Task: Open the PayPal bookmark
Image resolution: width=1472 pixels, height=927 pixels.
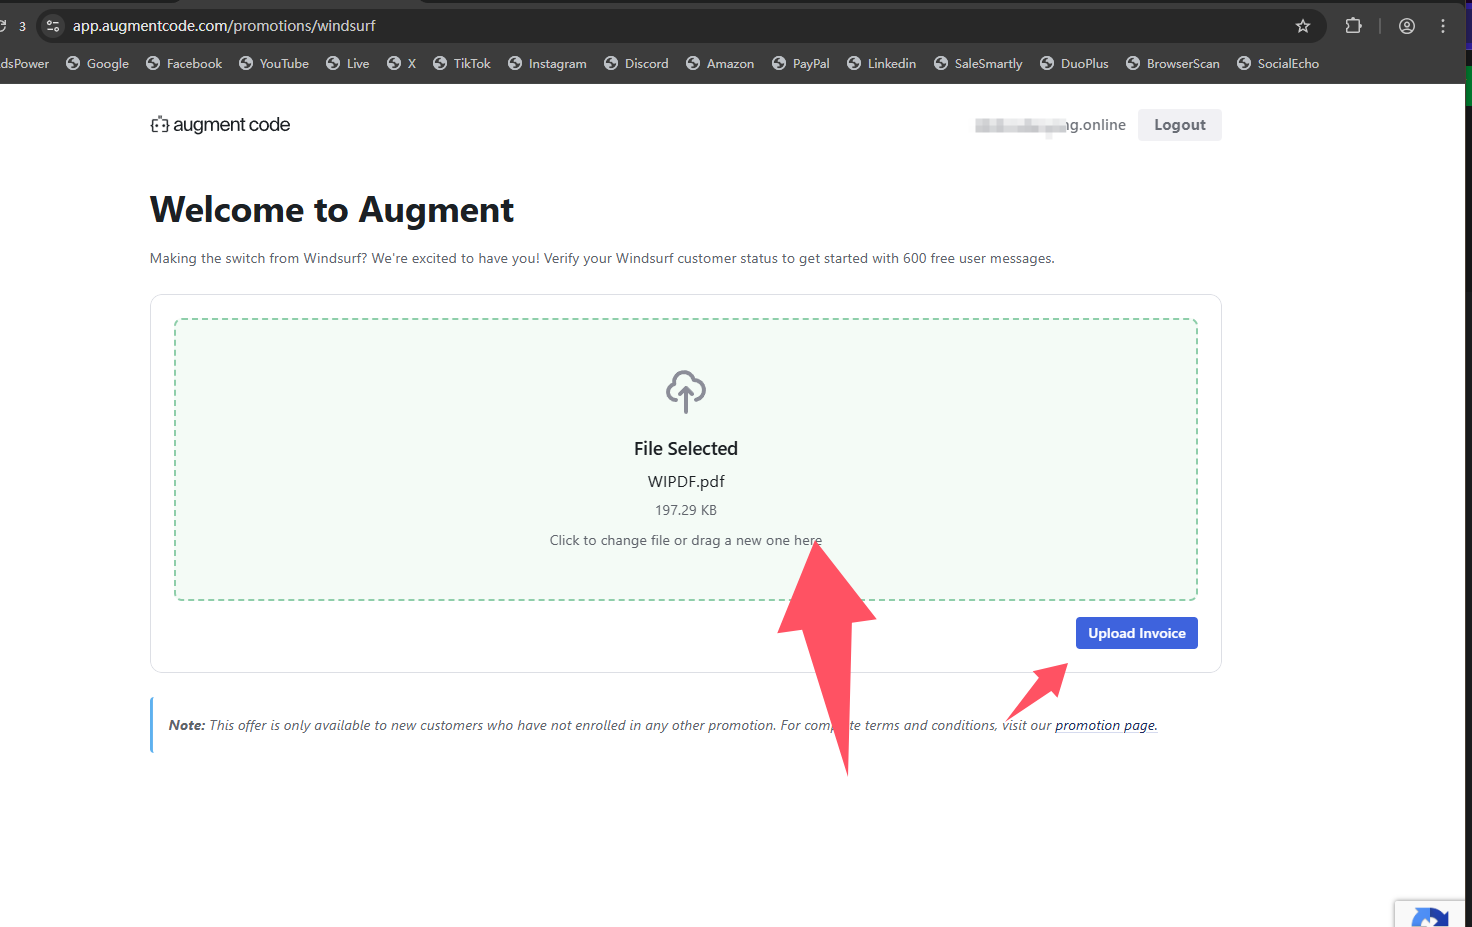Action: tap(800, 63)
